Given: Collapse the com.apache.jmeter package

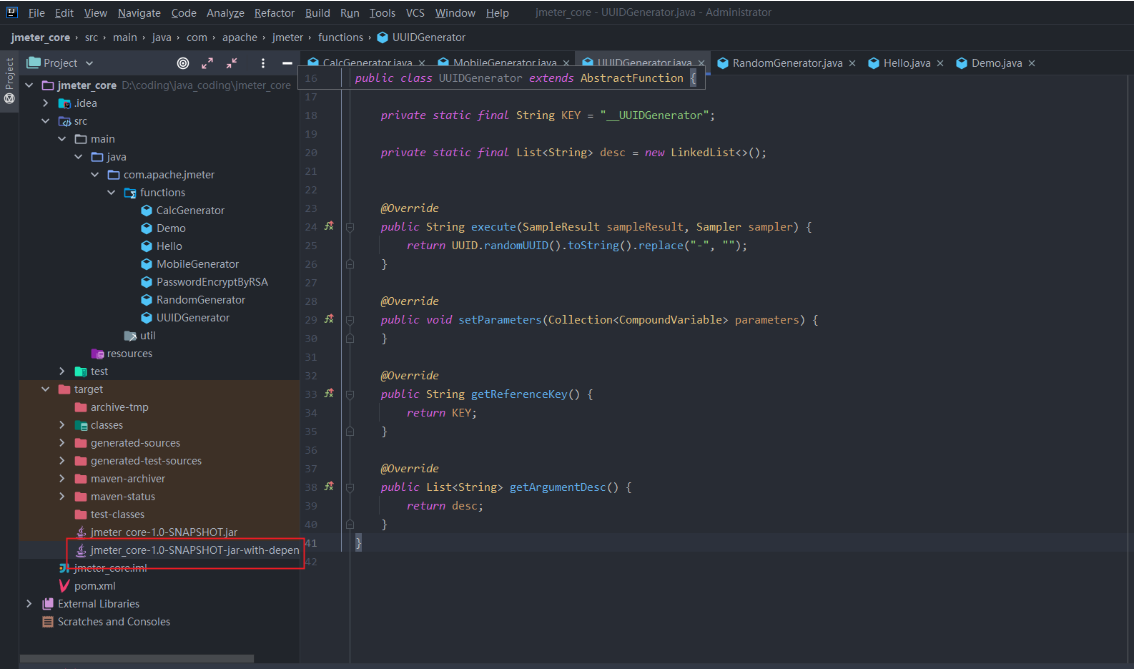Looking at the screenshot, I should [x=95, y=174].
